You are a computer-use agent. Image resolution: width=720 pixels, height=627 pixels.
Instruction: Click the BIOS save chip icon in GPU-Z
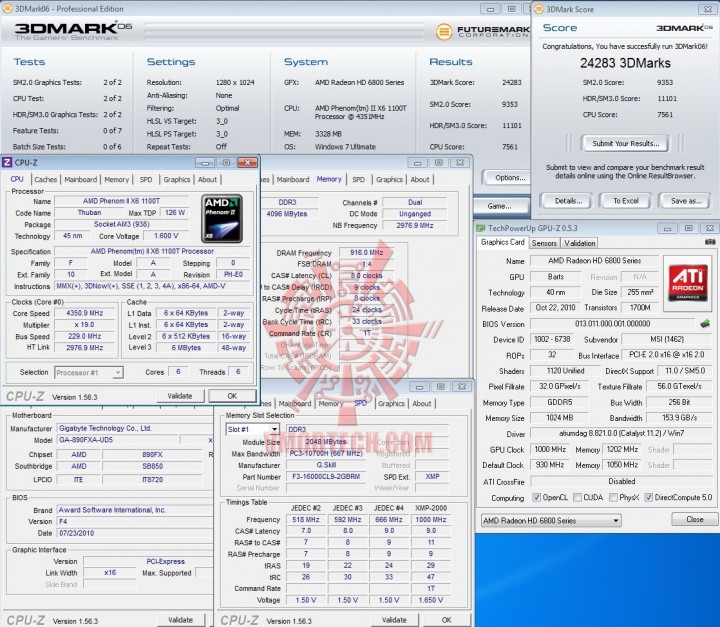(705, 324)
